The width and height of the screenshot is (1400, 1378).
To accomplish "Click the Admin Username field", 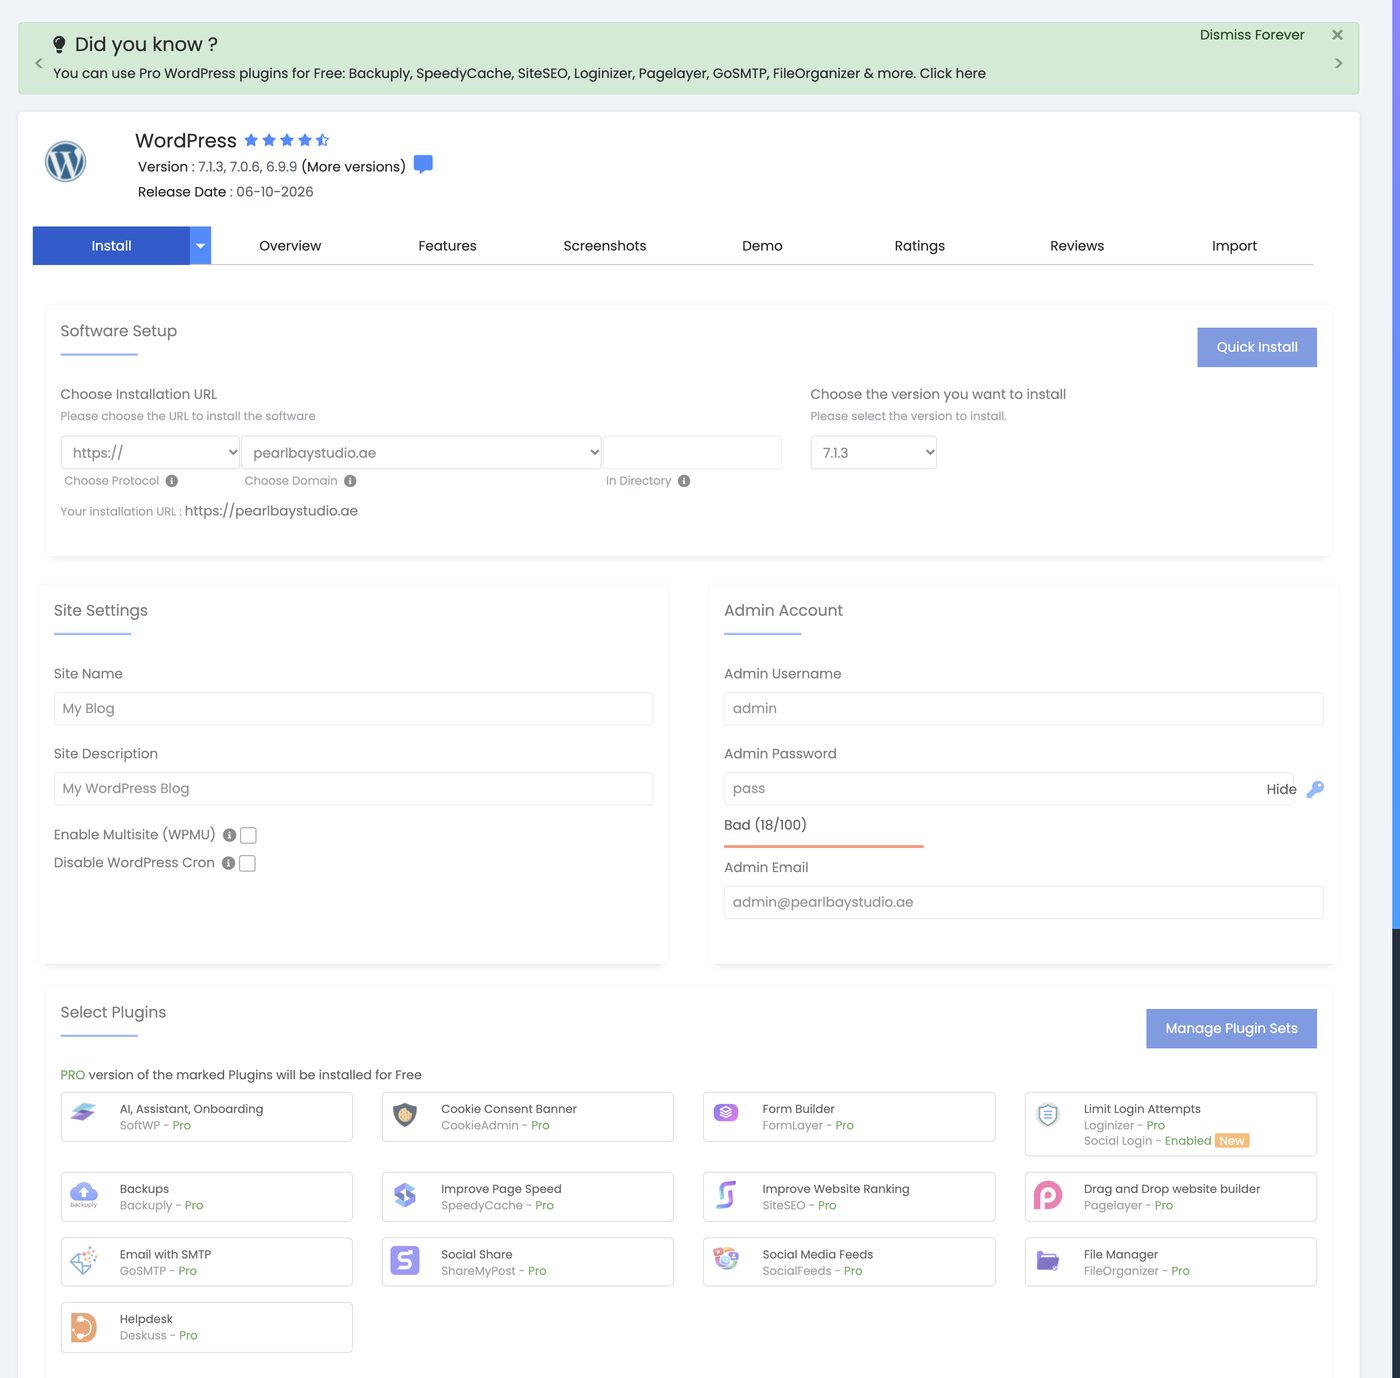I will click(1023, 708).
